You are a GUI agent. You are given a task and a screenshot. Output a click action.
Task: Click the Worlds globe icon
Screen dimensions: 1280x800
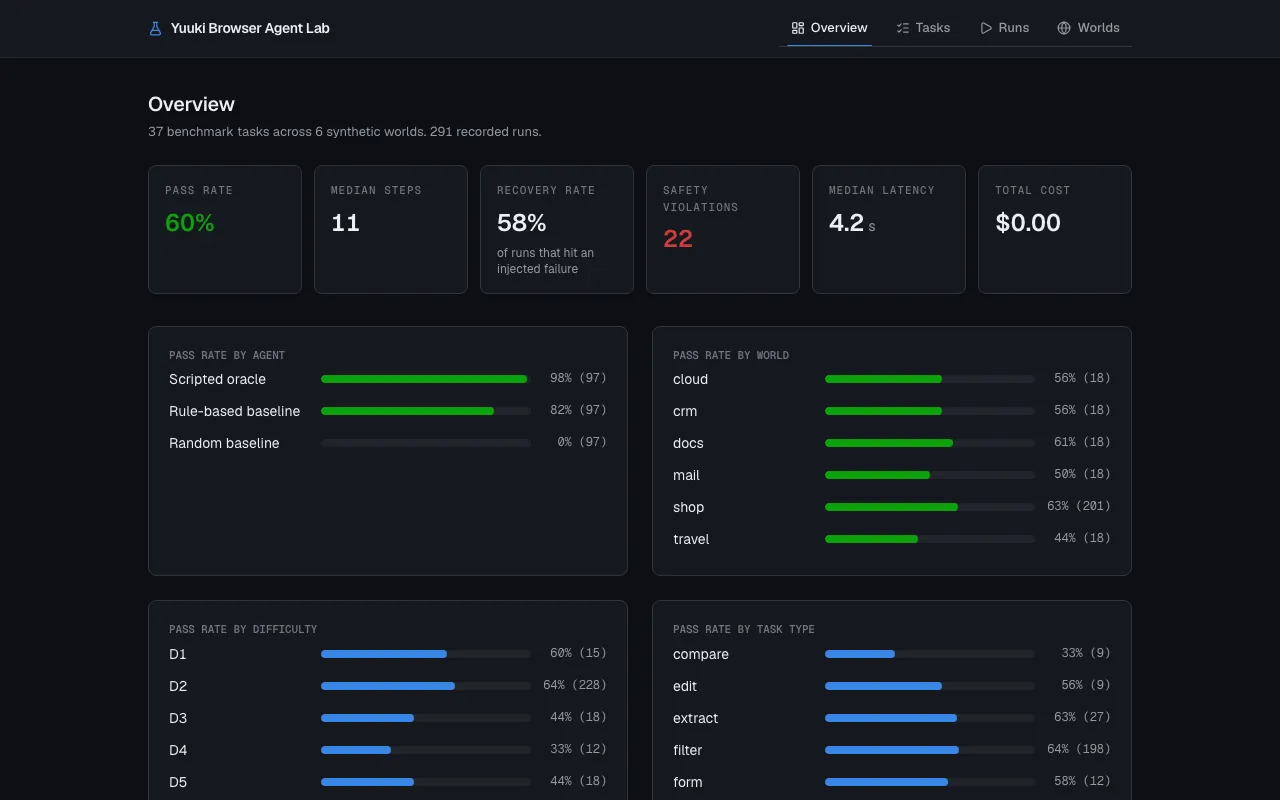[x=1064, y=28]
